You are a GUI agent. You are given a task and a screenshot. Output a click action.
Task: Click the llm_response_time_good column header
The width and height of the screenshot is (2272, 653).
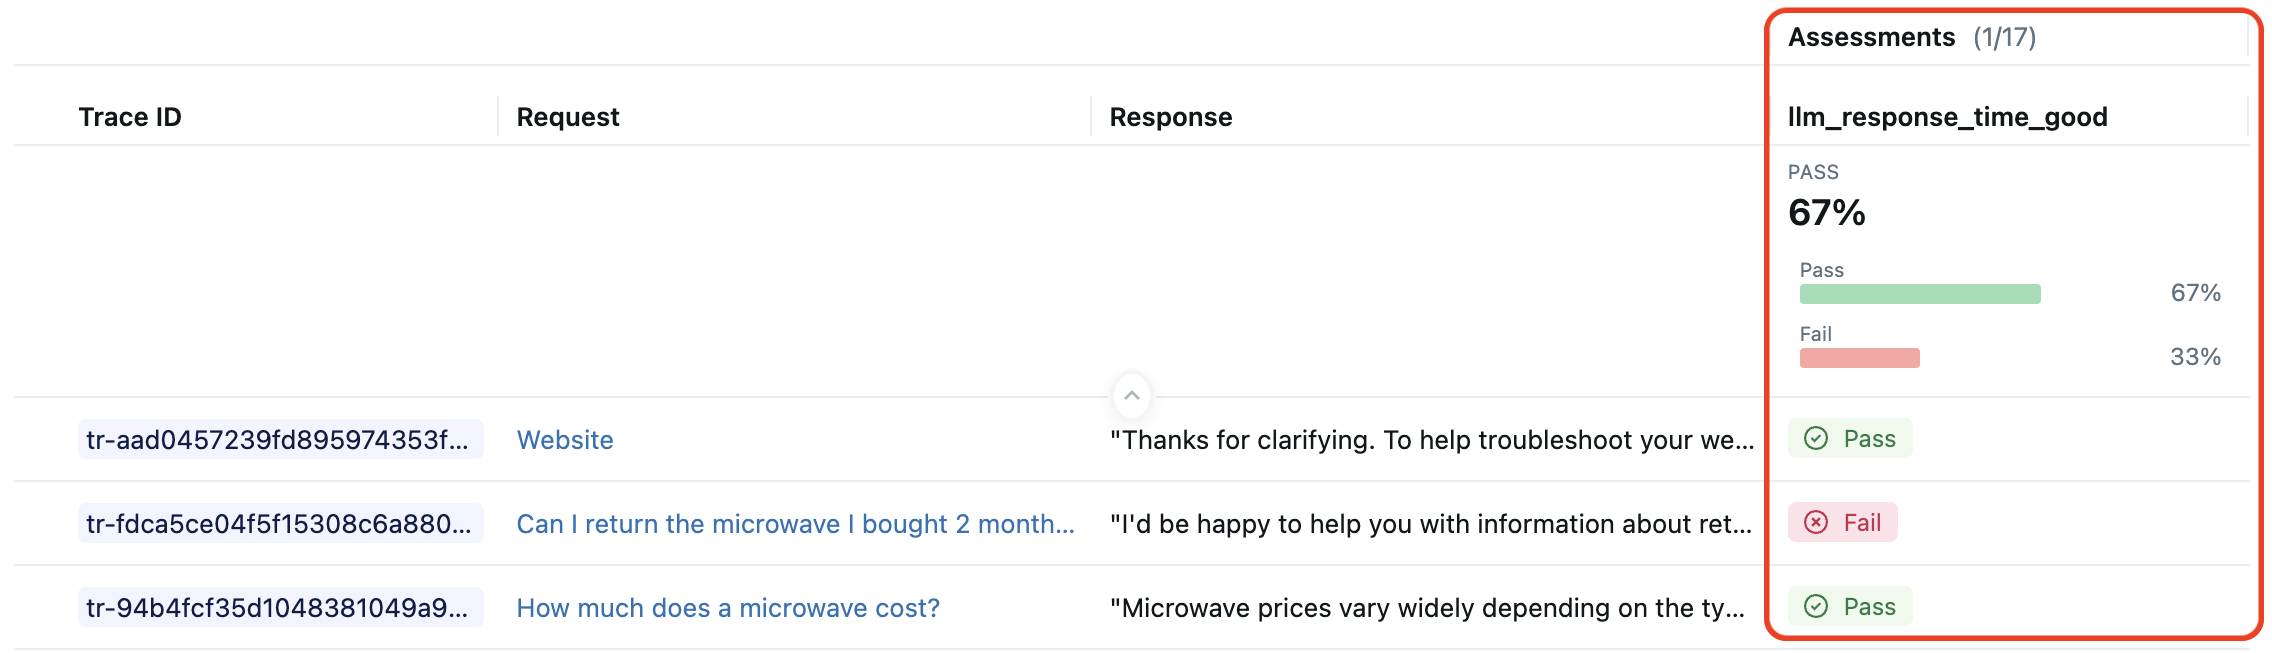coord(1947,117)
